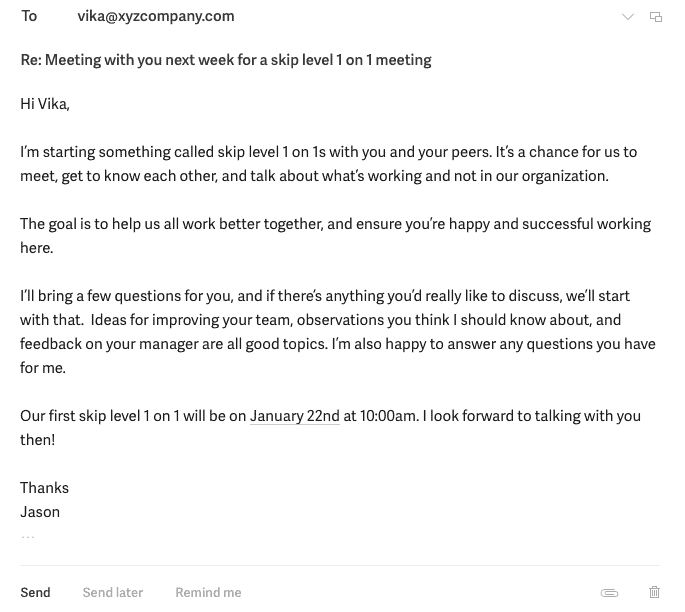The image size is (685, 612).
Task: Click the 'Jason' signature line
Action: point(40,512)
